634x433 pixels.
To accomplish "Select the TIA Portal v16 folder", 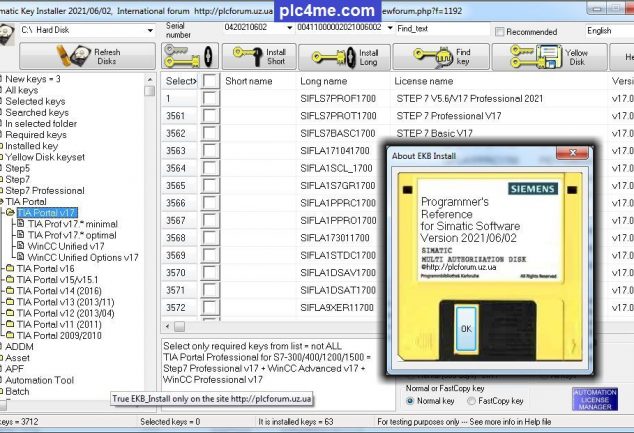I will pyautogui.click(x=53, y=269).
